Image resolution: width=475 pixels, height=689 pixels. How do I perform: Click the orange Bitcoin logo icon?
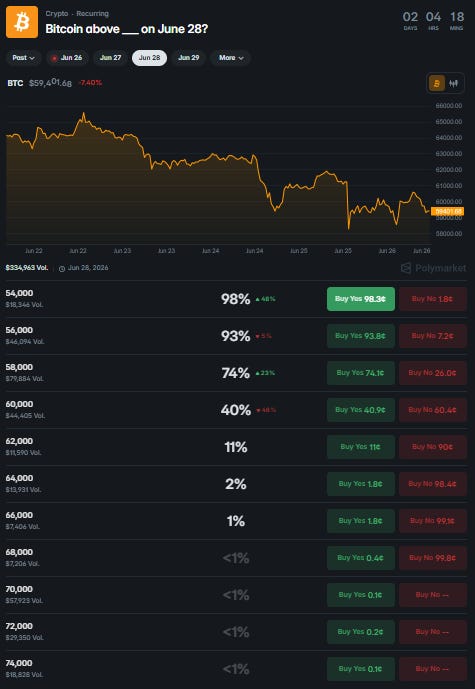click(22, 22)
